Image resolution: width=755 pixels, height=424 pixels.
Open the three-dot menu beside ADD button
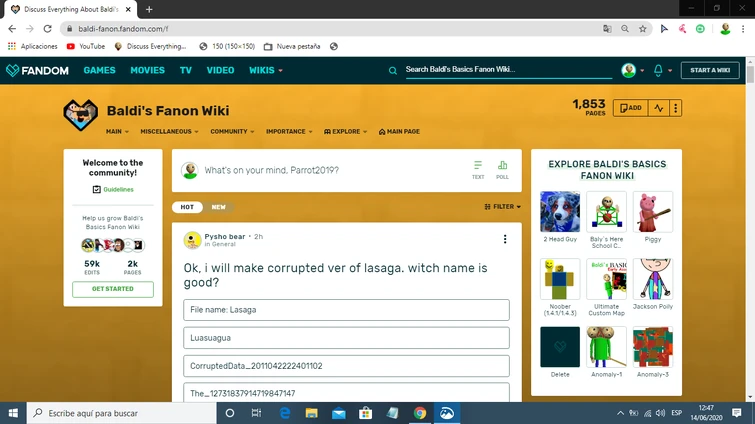pyautogui.click(x=676, y=108)
